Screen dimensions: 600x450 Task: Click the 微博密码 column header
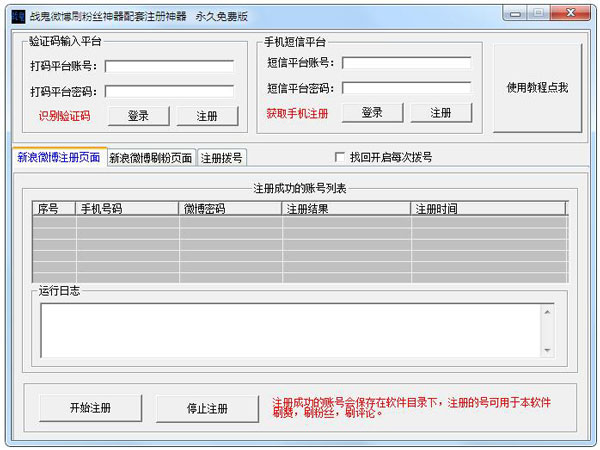click(x=230, y=209)
